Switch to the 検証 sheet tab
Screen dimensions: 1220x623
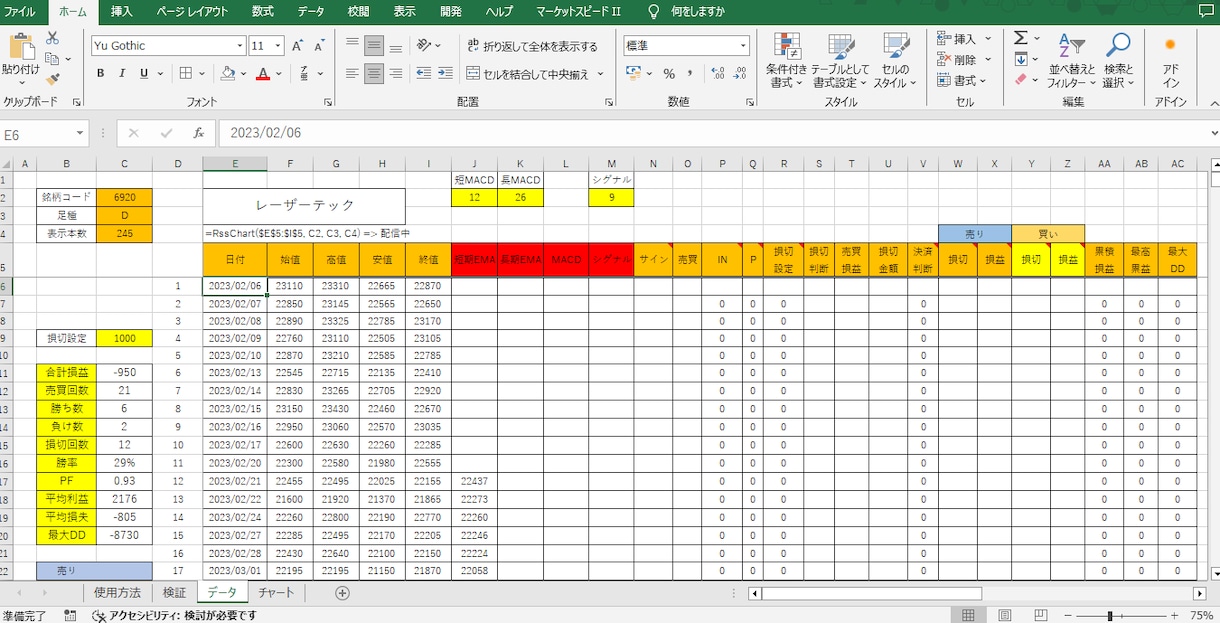(174, 593)
